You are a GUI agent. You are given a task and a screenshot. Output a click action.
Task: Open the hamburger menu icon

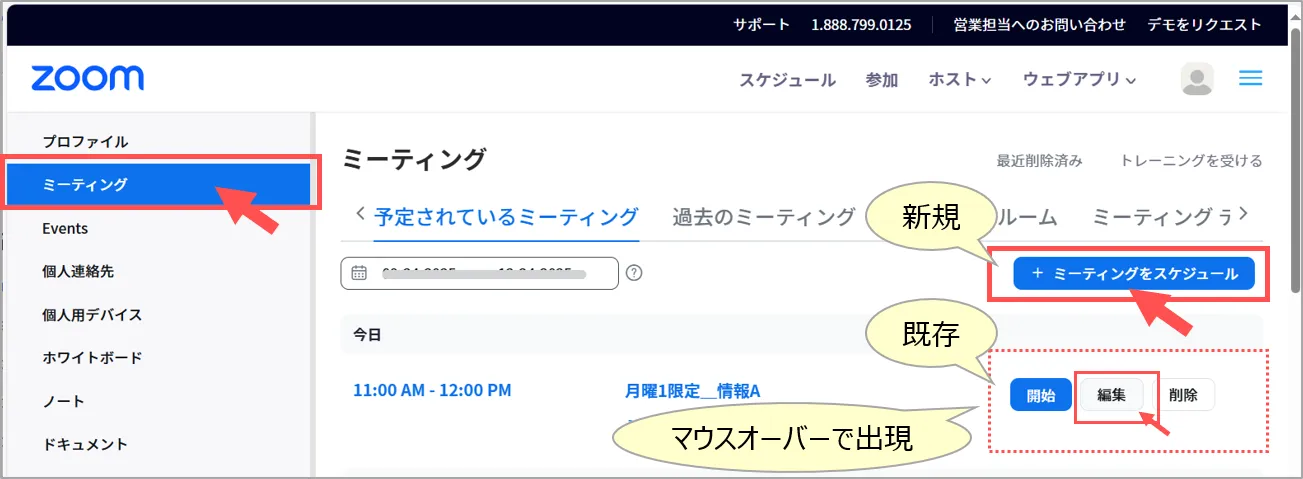pos(1250,79)
